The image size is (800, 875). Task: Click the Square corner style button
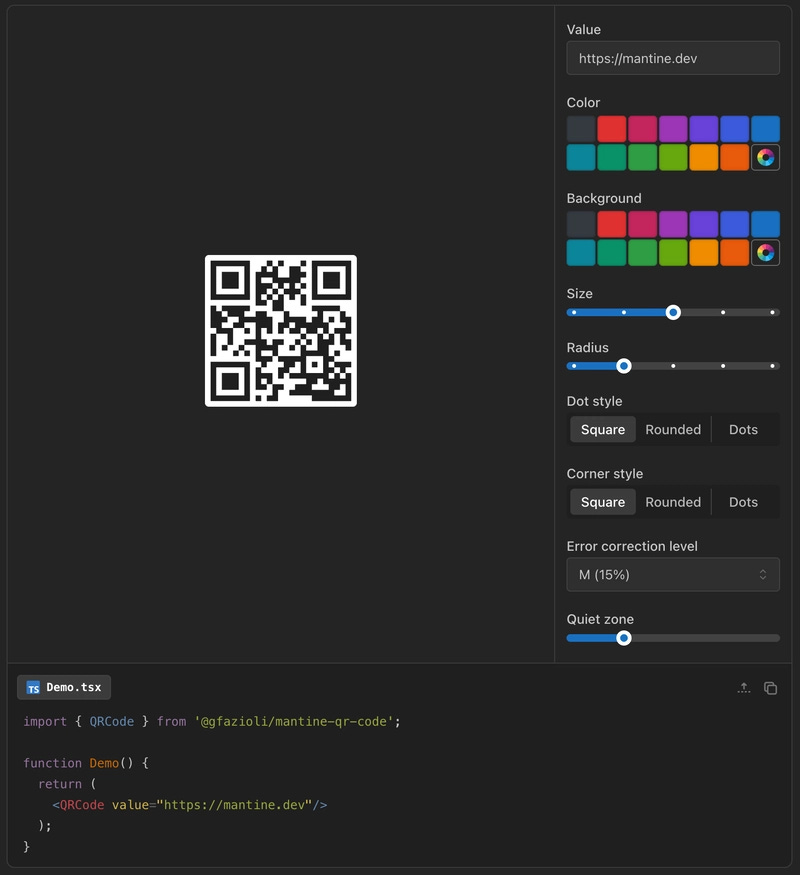point(602,501)
